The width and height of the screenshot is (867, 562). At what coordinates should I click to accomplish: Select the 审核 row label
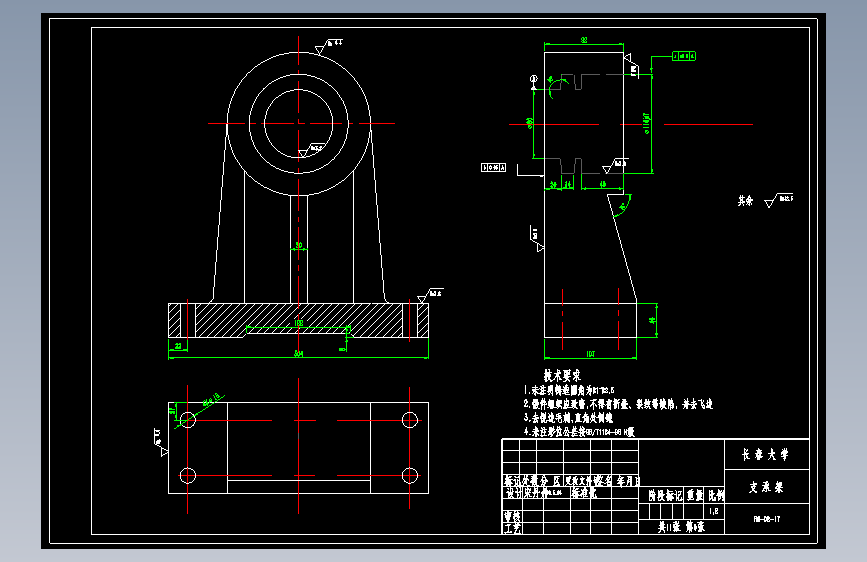(512, 517)
